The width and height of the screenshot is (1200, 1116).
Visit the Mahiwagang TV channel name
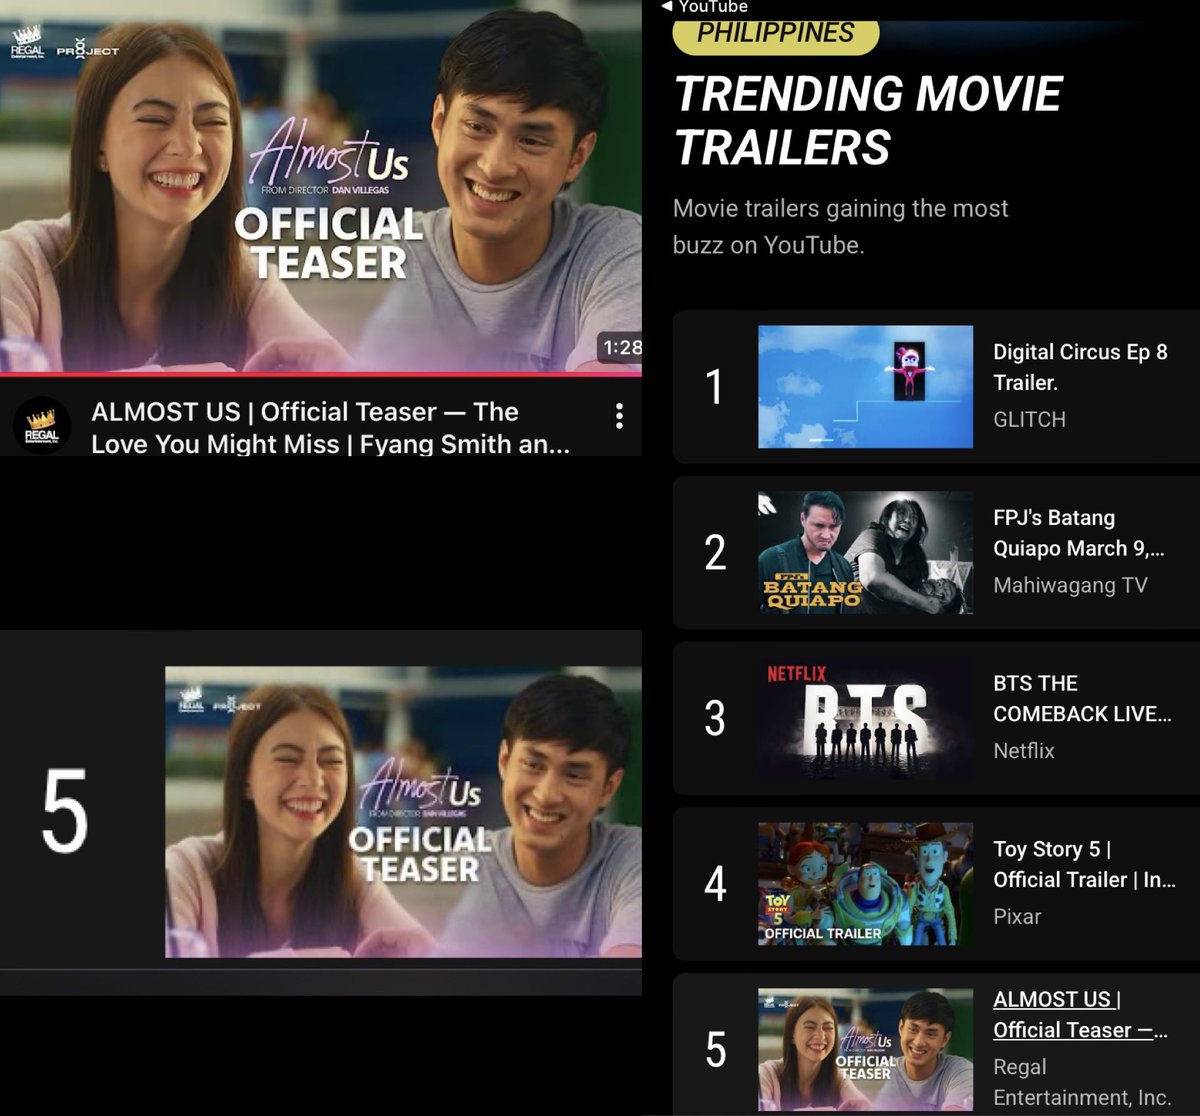[1070, 586]
